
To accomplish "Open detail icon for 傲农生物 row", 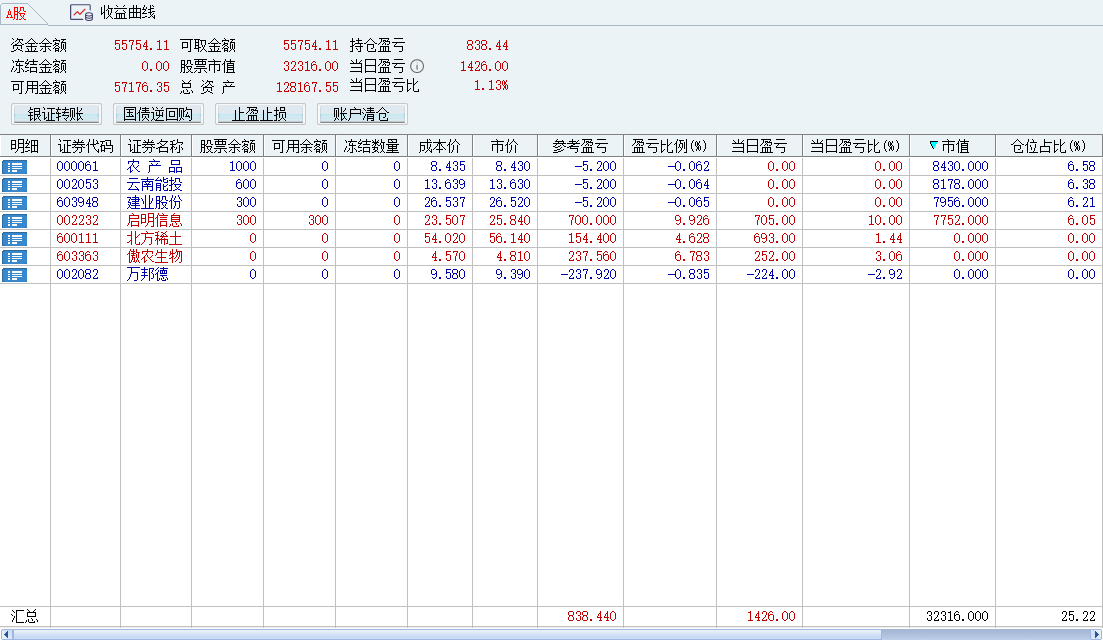I will (x=14, y=257).
